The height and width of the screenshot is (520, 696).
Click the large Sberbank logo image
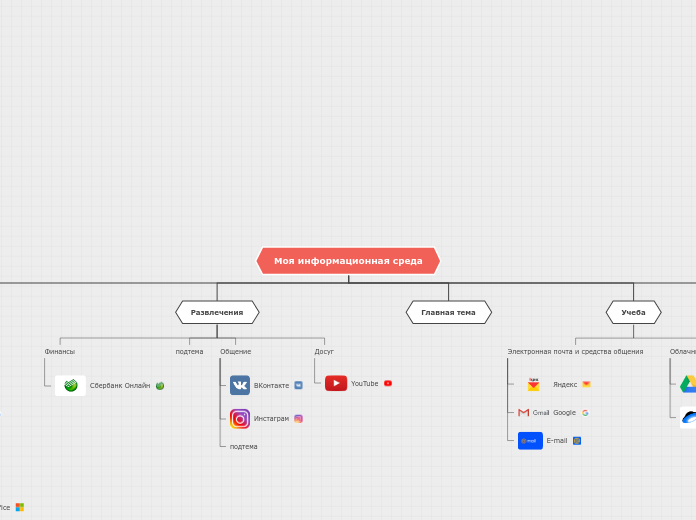(70, 385)
